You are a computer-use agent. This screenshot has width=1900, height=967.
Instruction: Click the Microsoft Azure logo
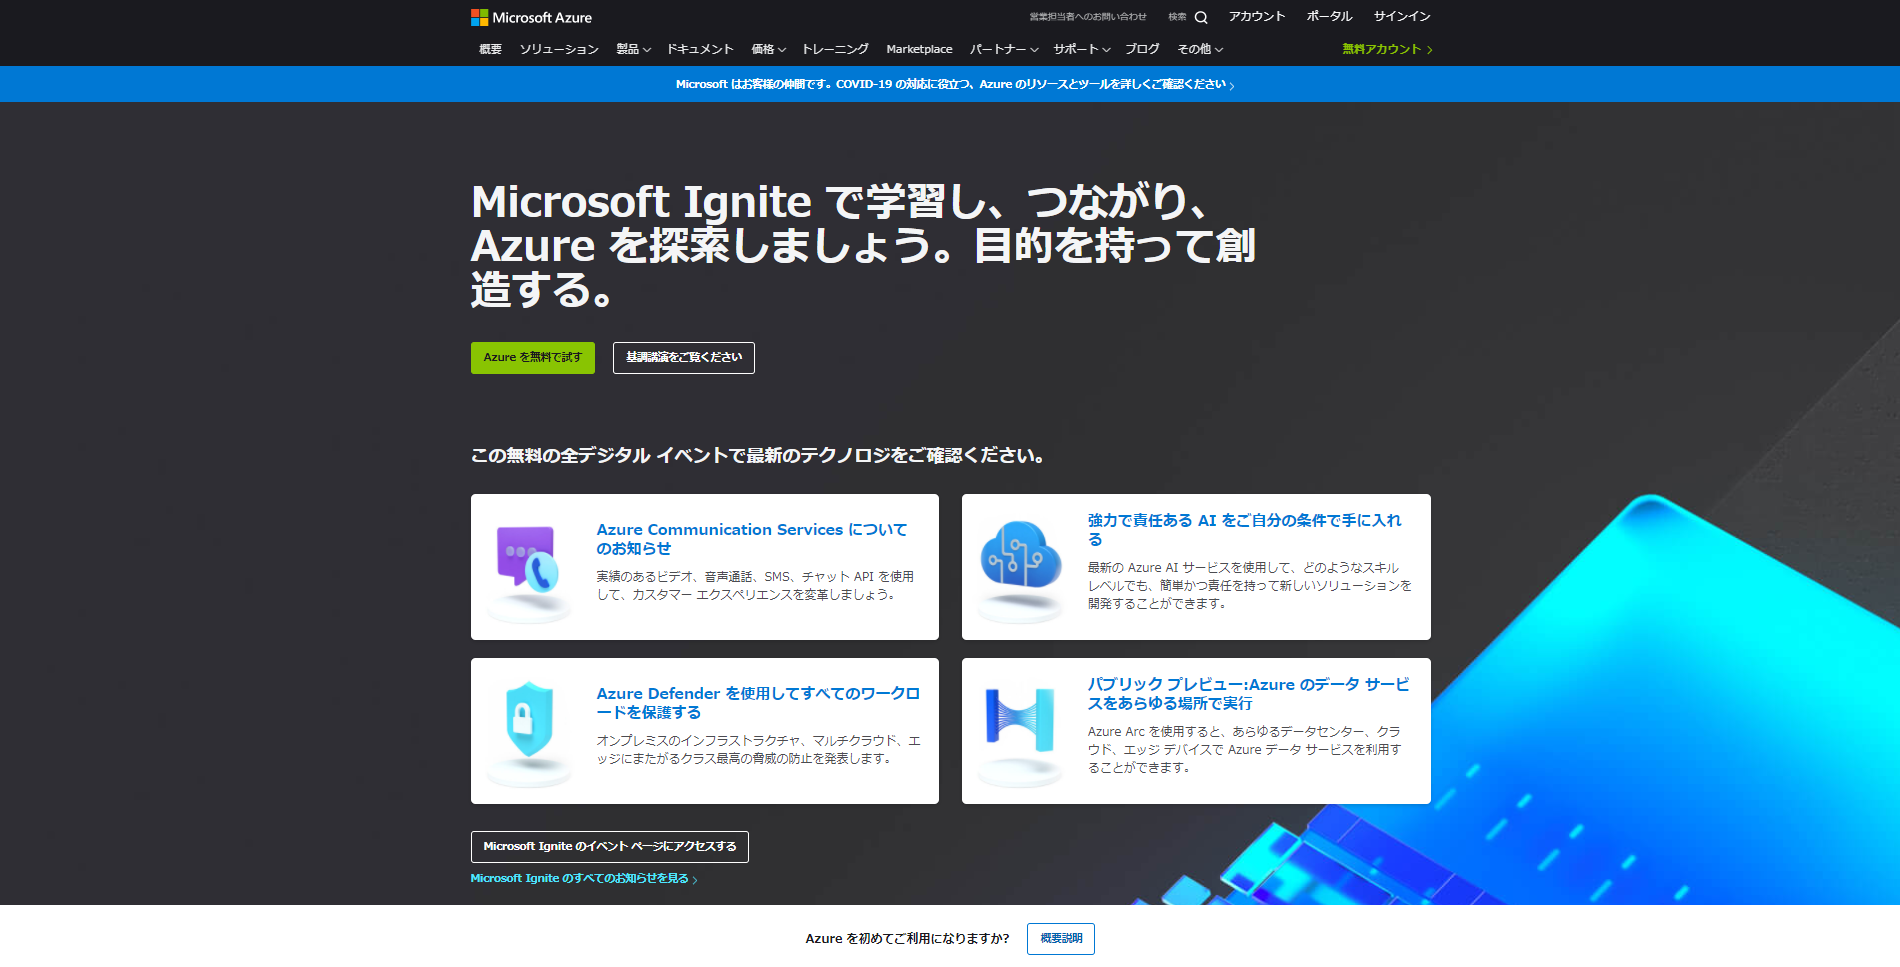(x=531, y=17)
